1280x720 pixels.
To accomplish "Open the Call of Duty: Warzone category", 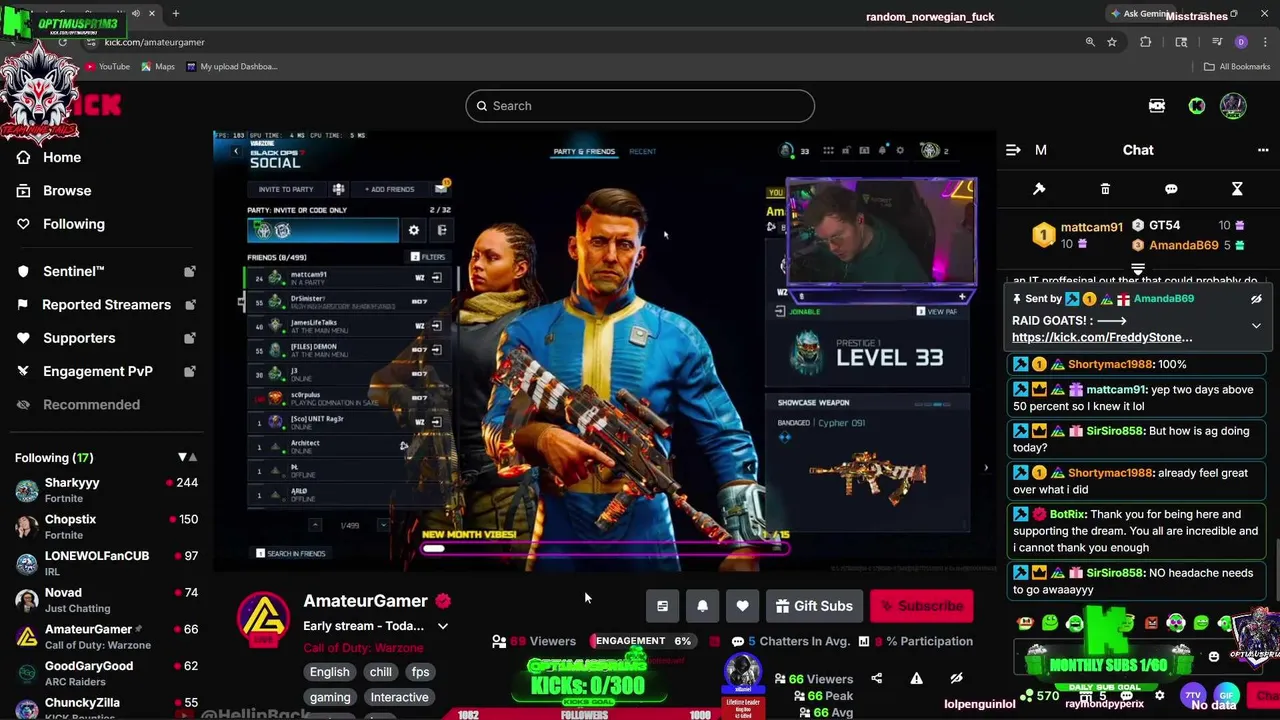I will tap(363, 648).
